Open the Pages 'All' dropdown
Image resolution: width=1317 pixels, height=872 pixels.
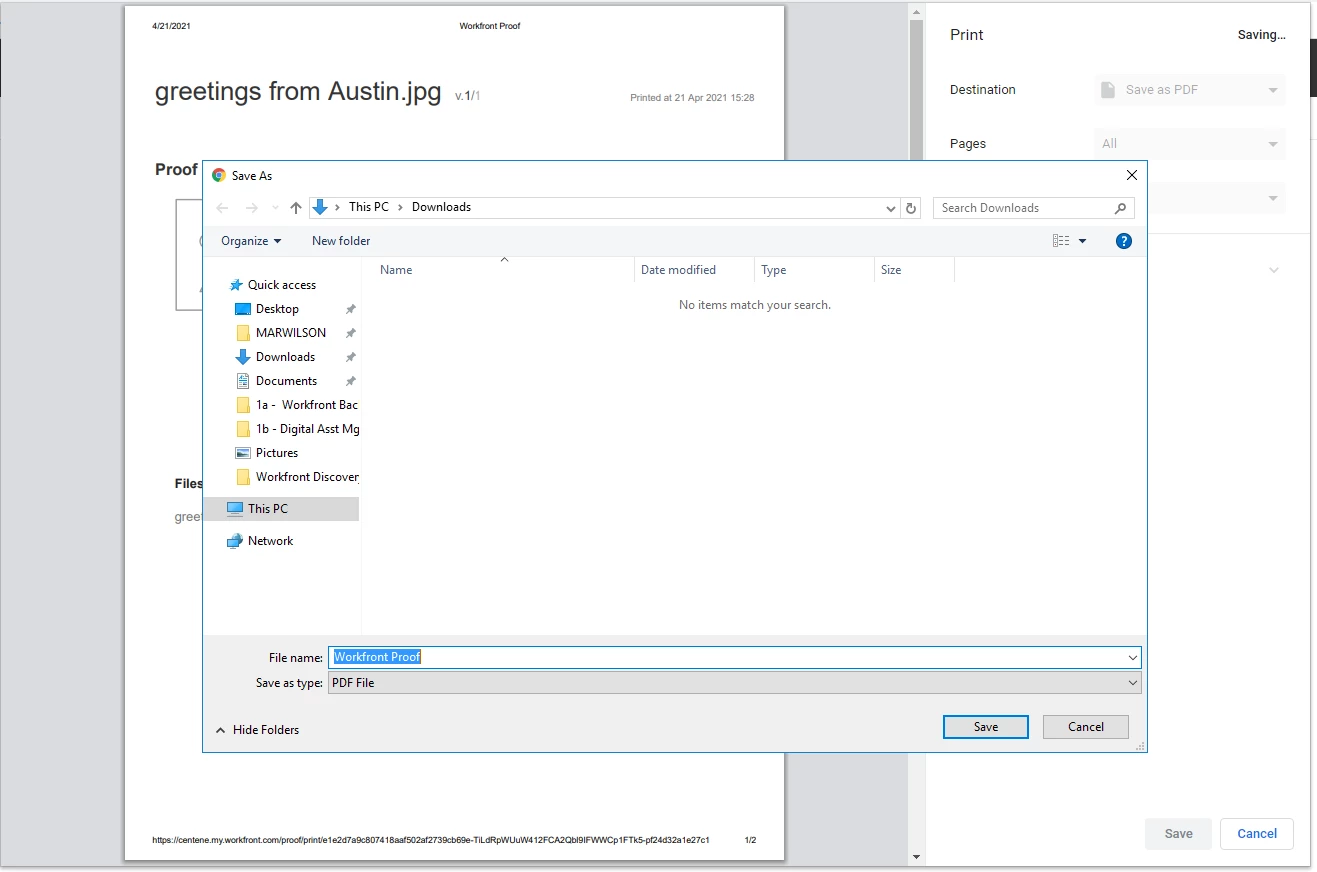click(1190, 144)
